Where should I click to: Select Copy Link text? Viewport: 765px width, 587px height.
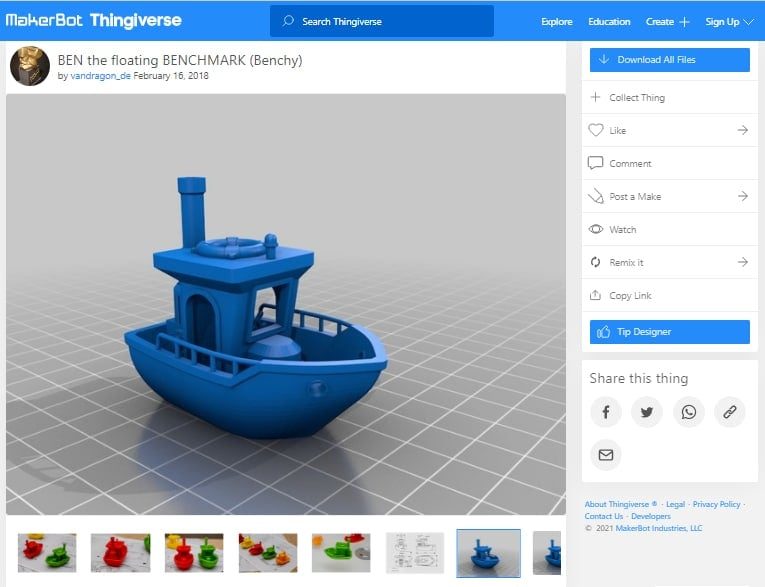tap(630, 296)
